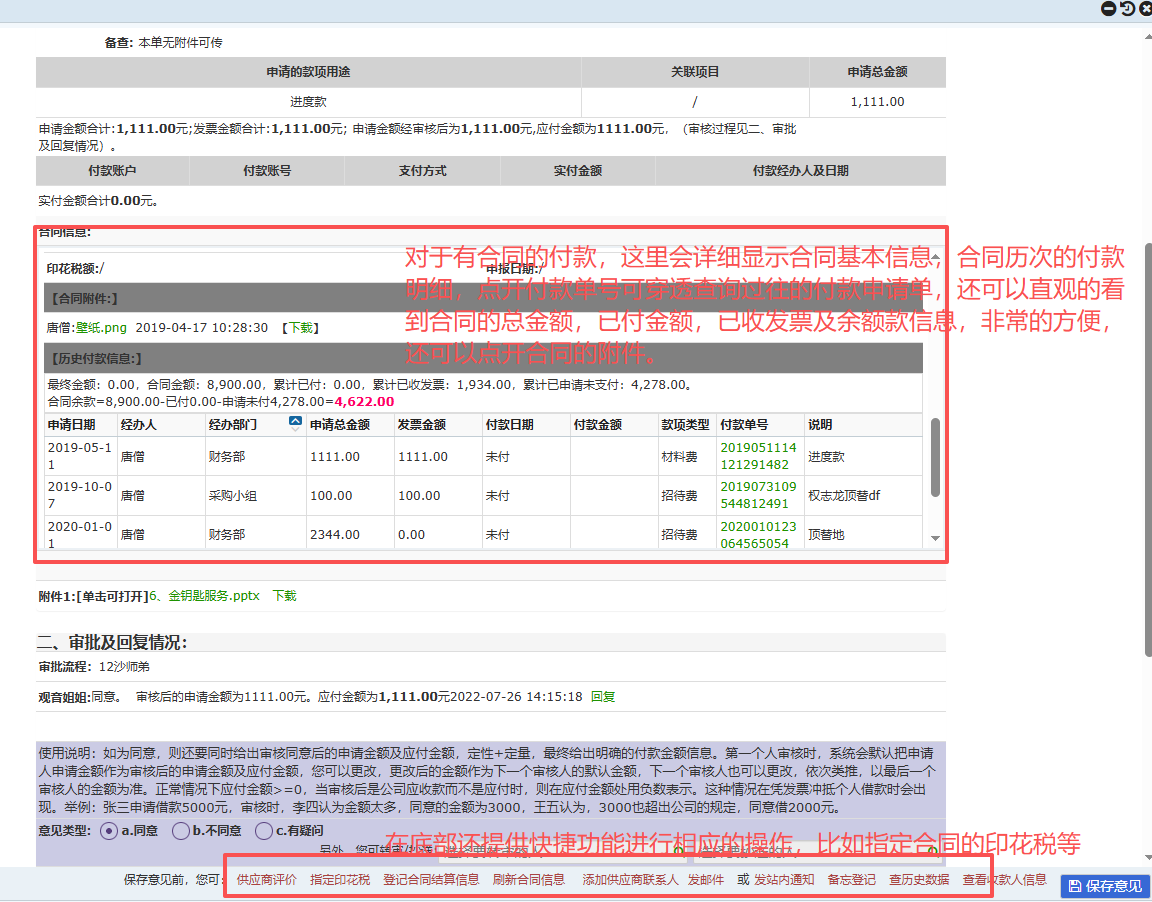1152x902 pixels.
Task: Click the page scrollbar's top up arrow
Action: (x=1145, y=35)
